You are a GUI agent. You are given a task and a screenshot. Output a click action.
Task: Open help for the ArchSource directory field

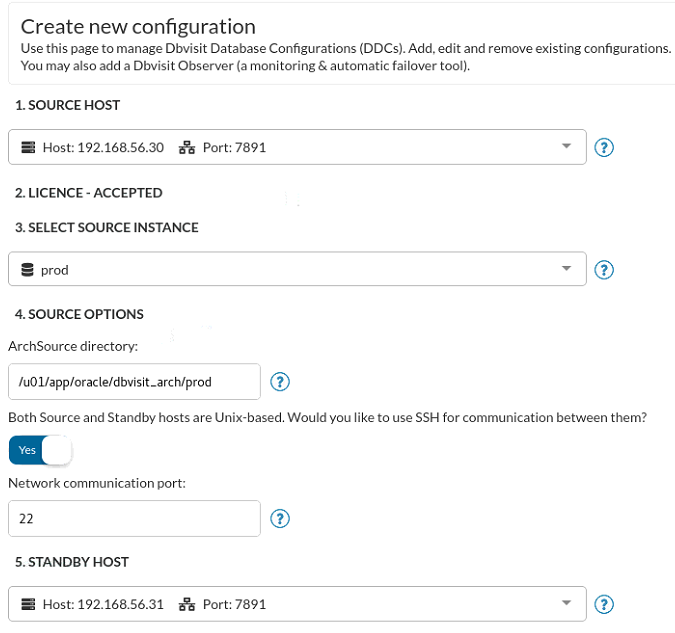280,382
